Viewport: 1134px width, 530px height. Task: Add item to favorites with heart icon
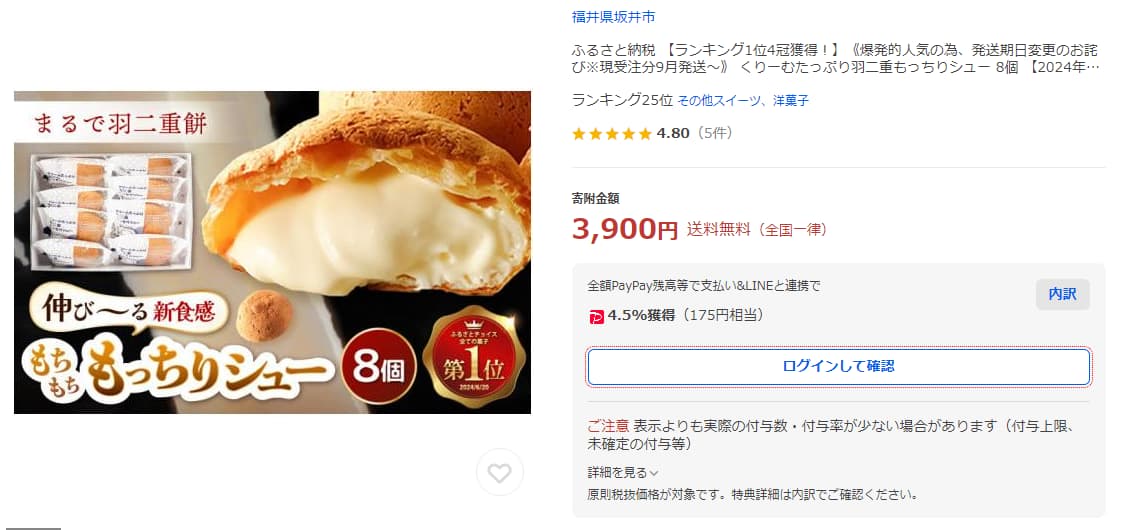click(499, 472)
